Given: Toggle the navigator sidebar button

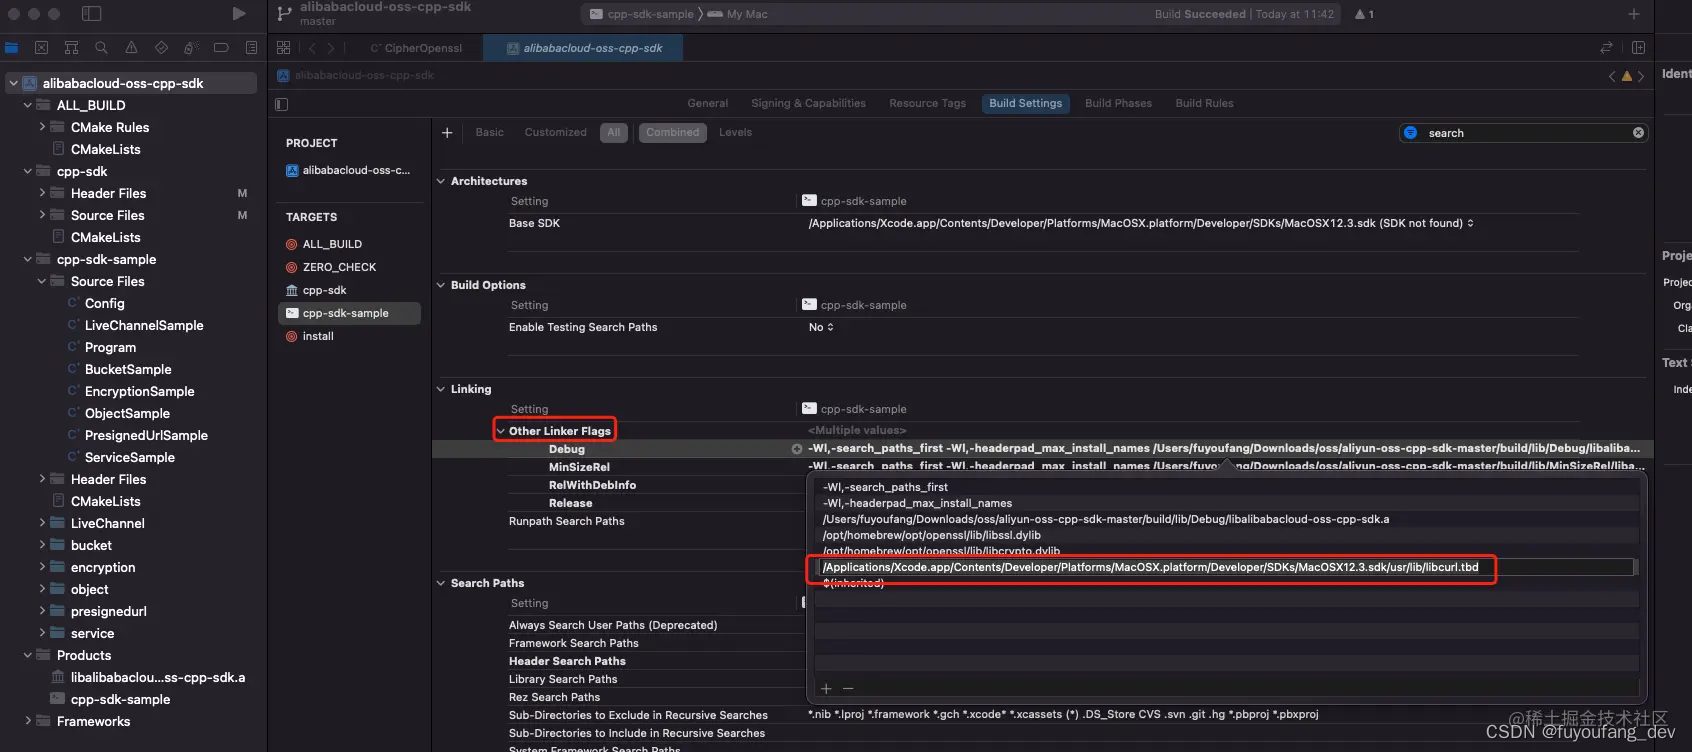Looking at the screenshot, I should tap(91, 14).
